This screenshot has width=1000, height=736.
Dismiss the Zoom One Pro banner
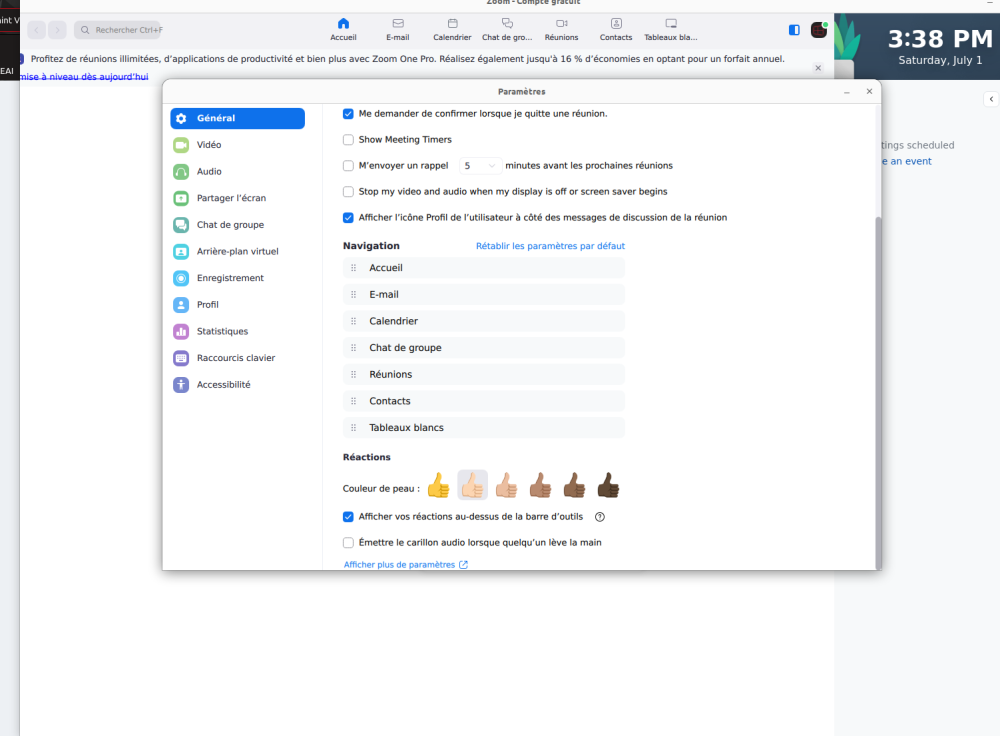pos(818,68)
